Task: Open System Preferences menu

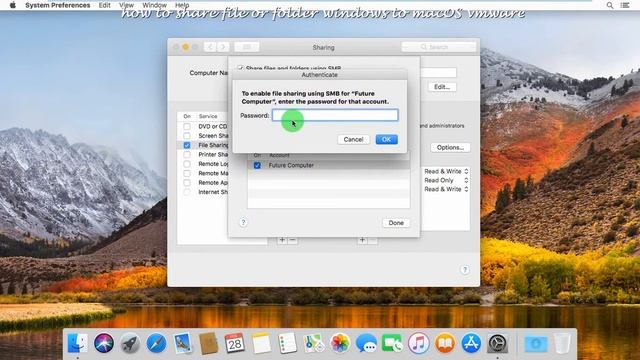Action: [x=58, y=5]
